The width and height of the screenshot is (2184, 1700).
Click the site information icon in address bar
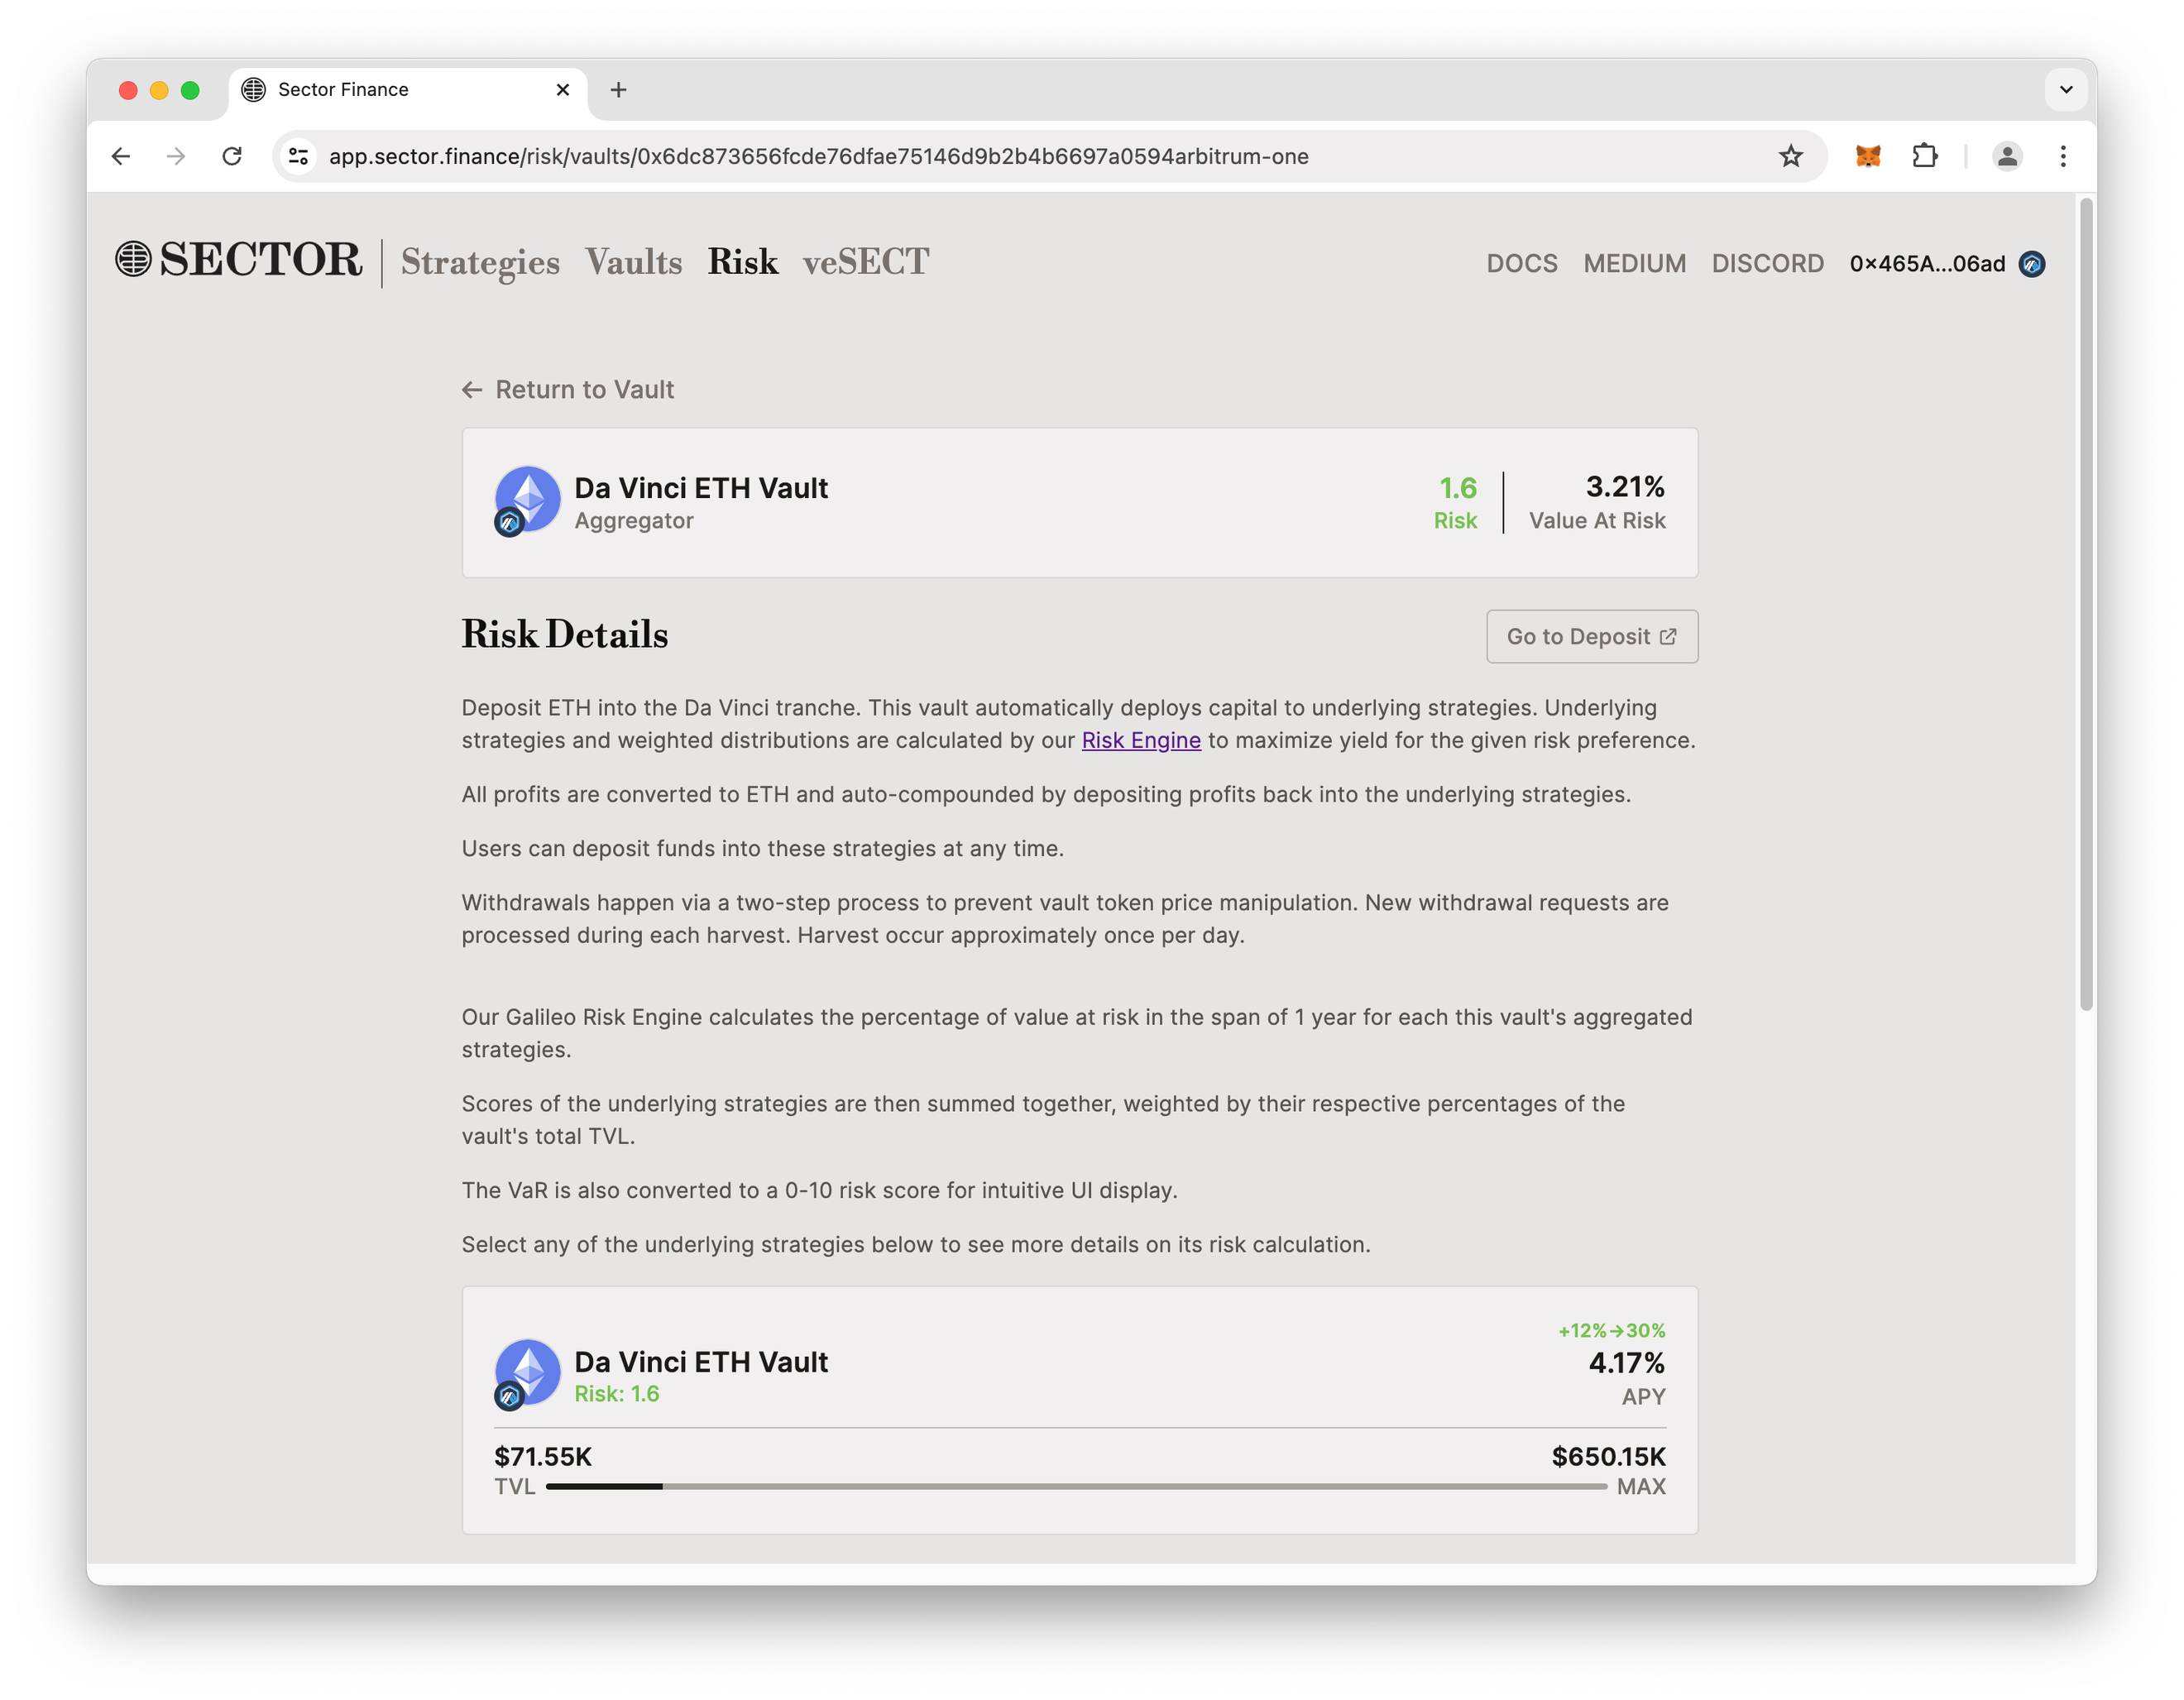298,156
